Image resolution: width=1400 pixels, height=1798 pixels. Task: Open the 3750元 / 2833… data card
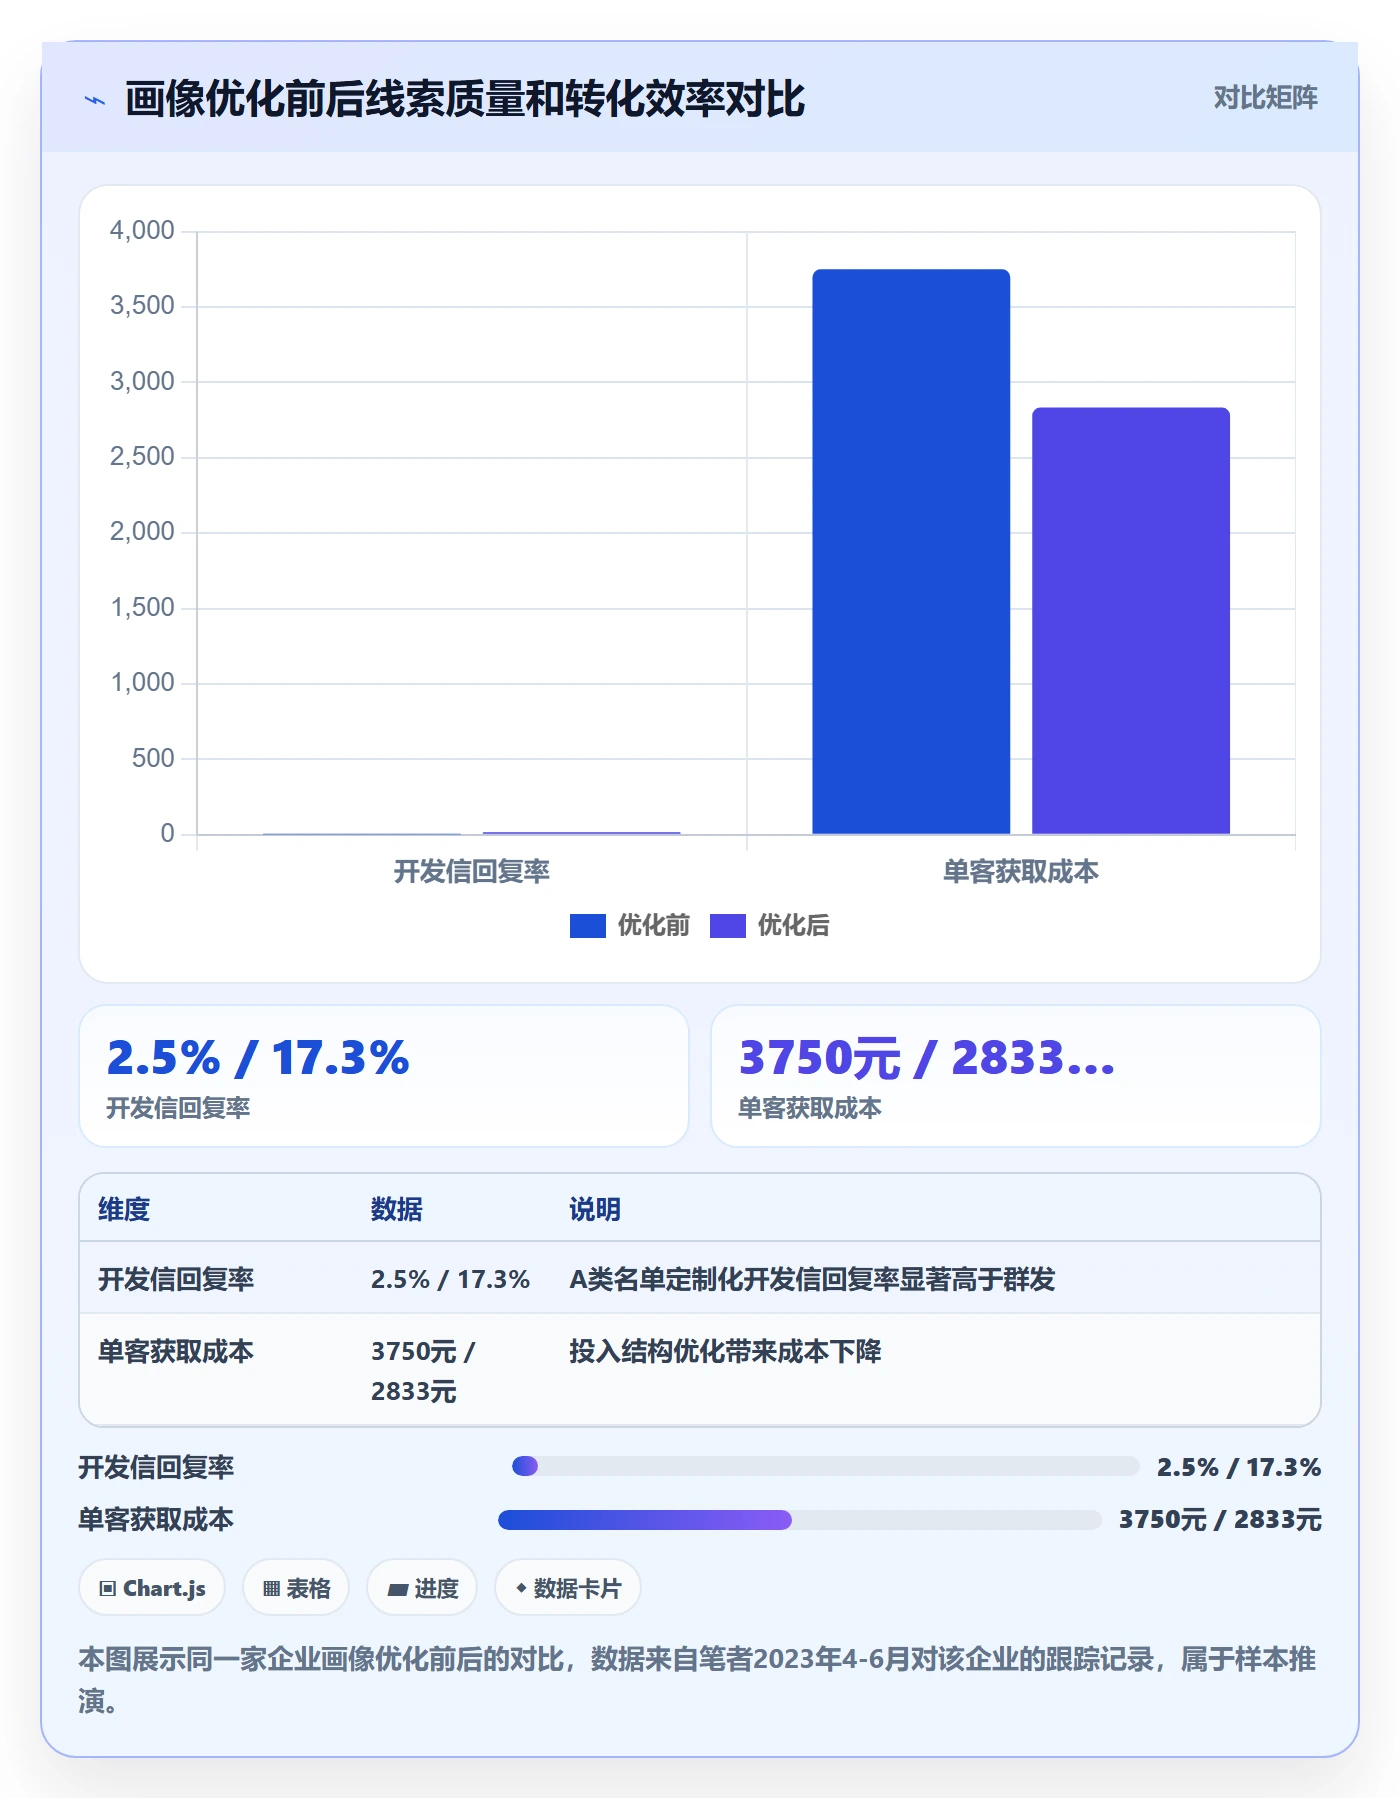1016,1076
